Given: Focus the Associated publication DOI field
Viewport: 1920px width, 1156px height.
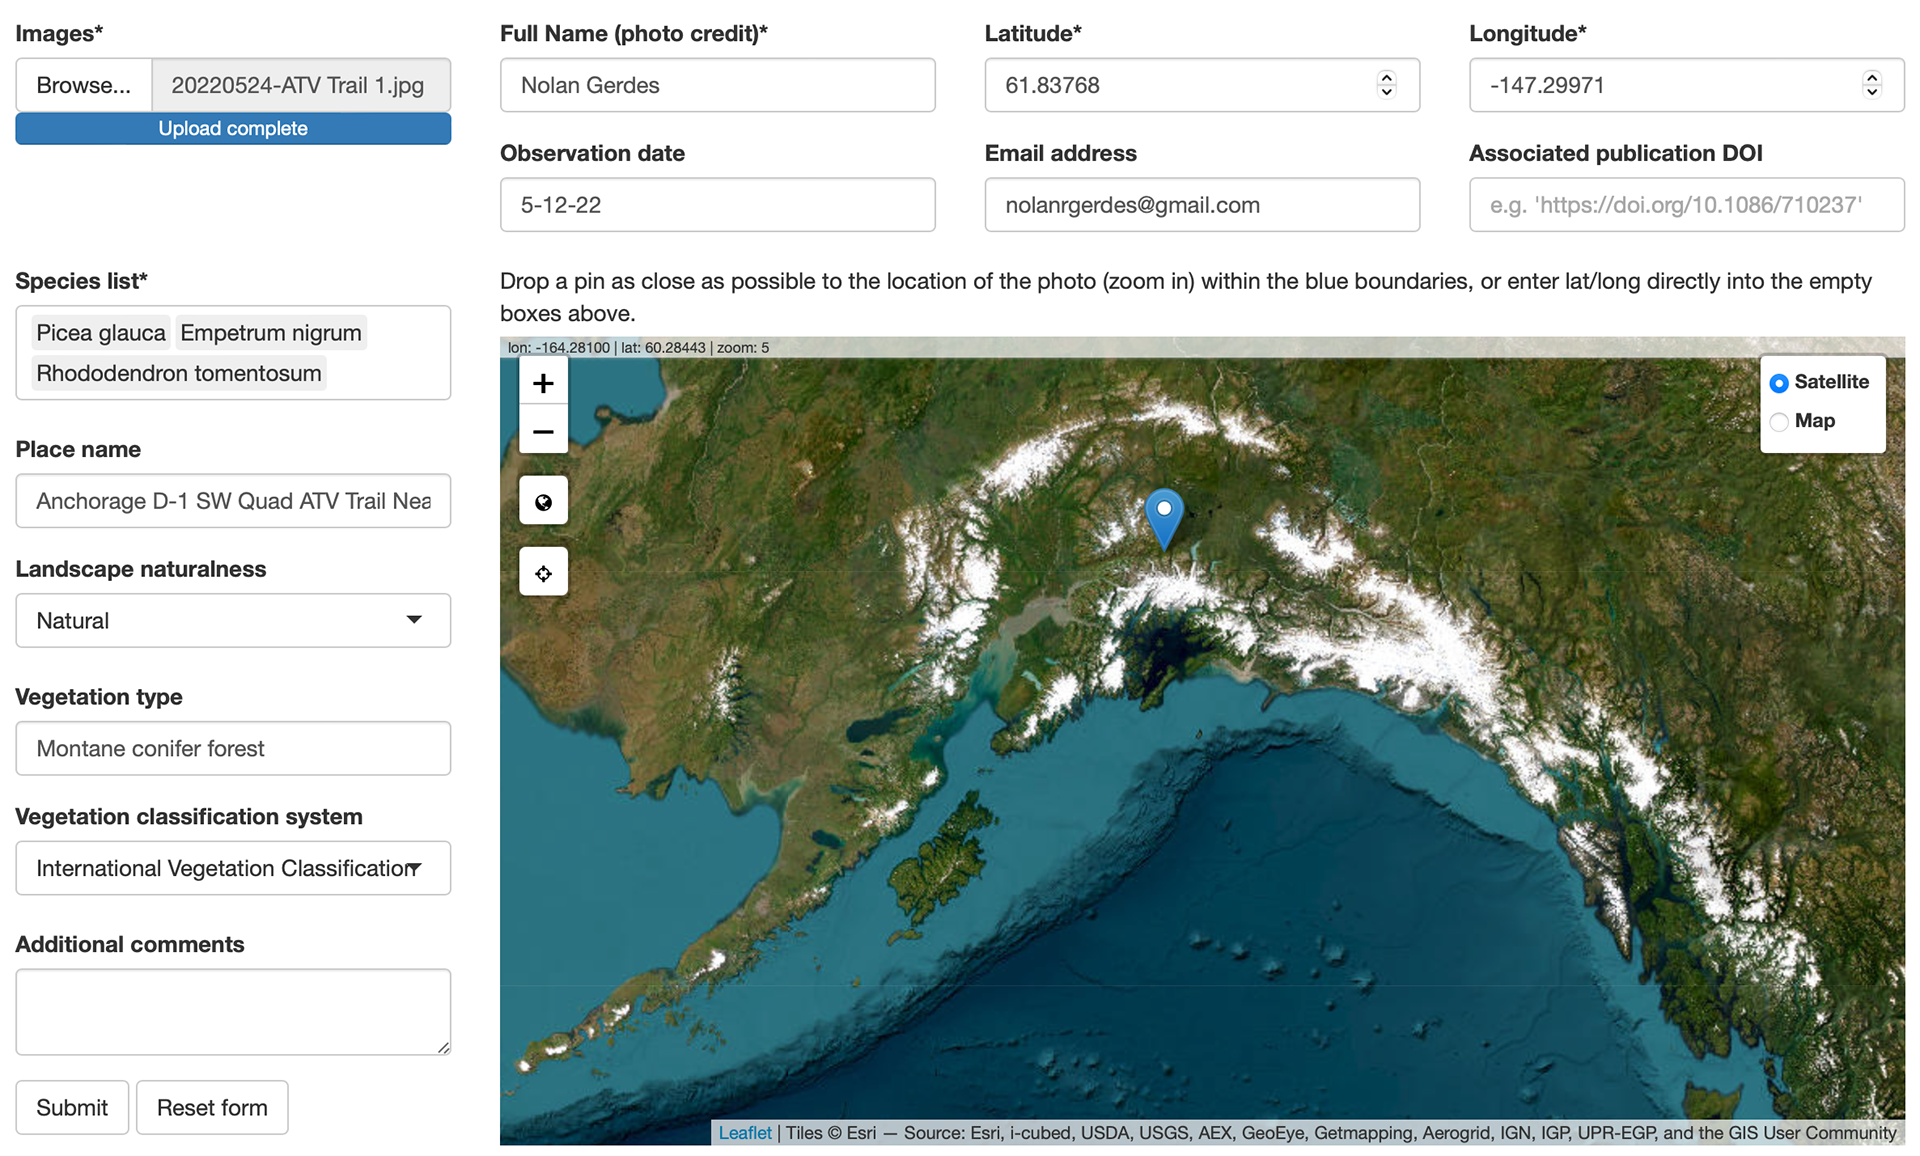Looking at the screenshot, I should [1686, 205].
